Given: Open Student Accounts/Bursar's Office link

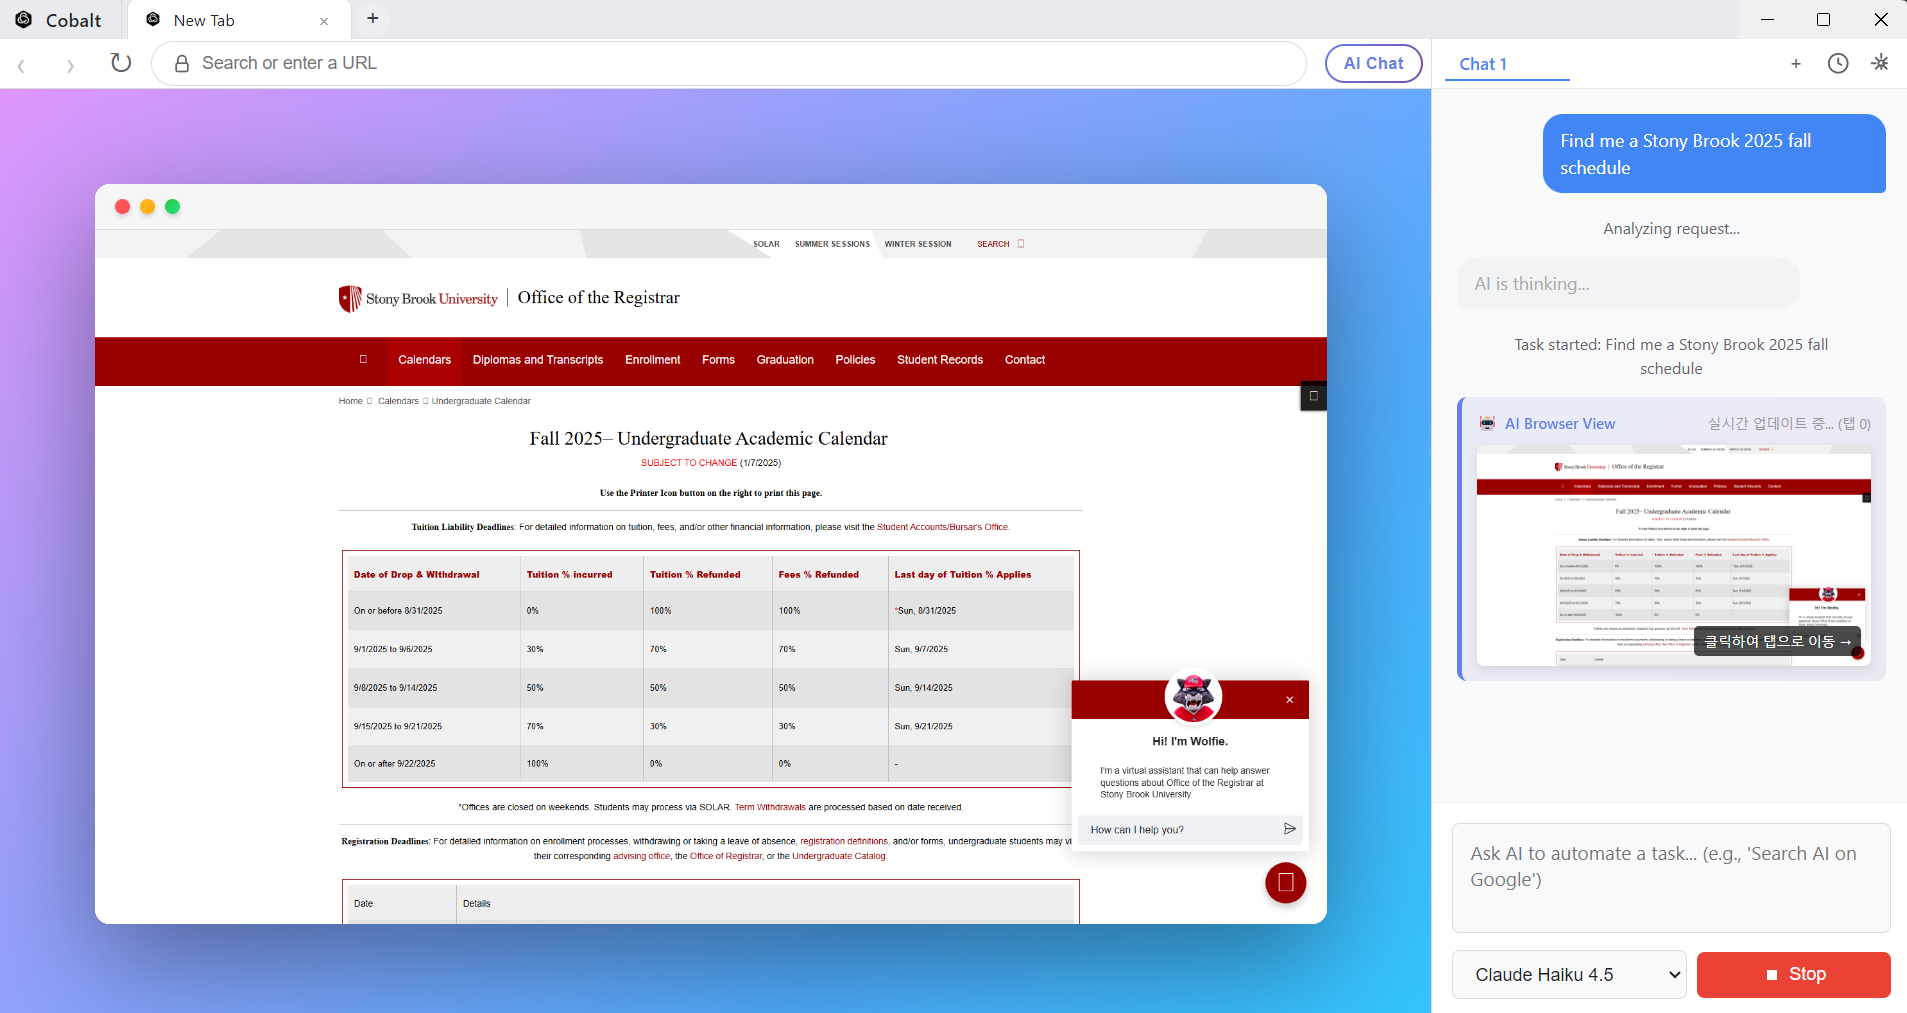Looking at the screenshot, I should tap(943, 527).
